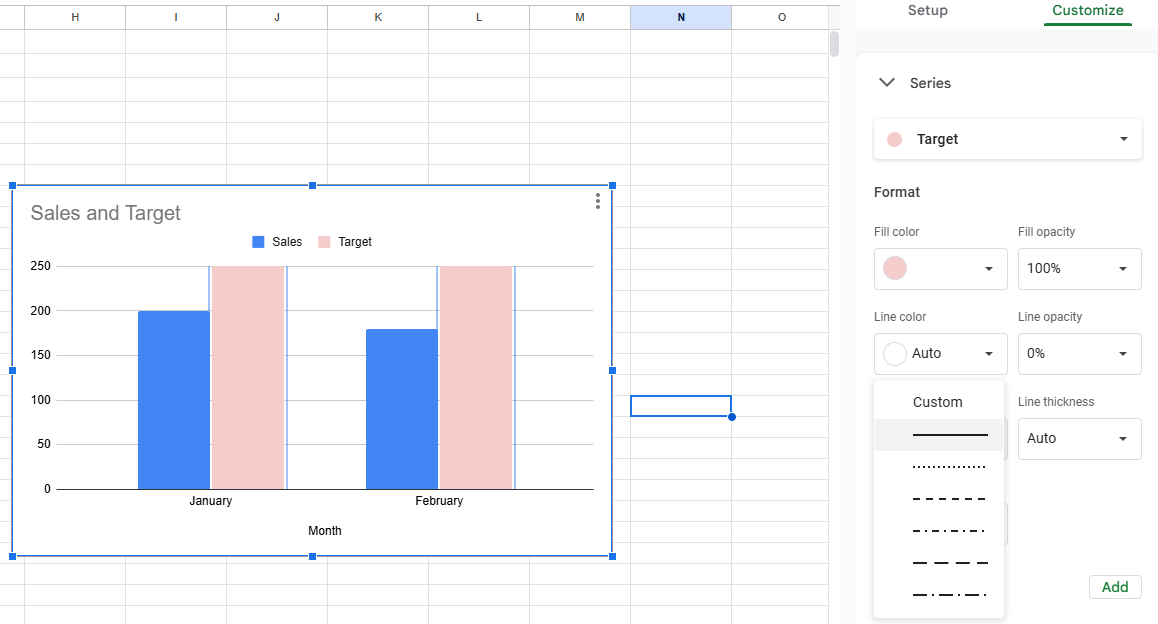Select the solid line dash type
This screenshot has height=624, width=1158.
click(949, 435)
